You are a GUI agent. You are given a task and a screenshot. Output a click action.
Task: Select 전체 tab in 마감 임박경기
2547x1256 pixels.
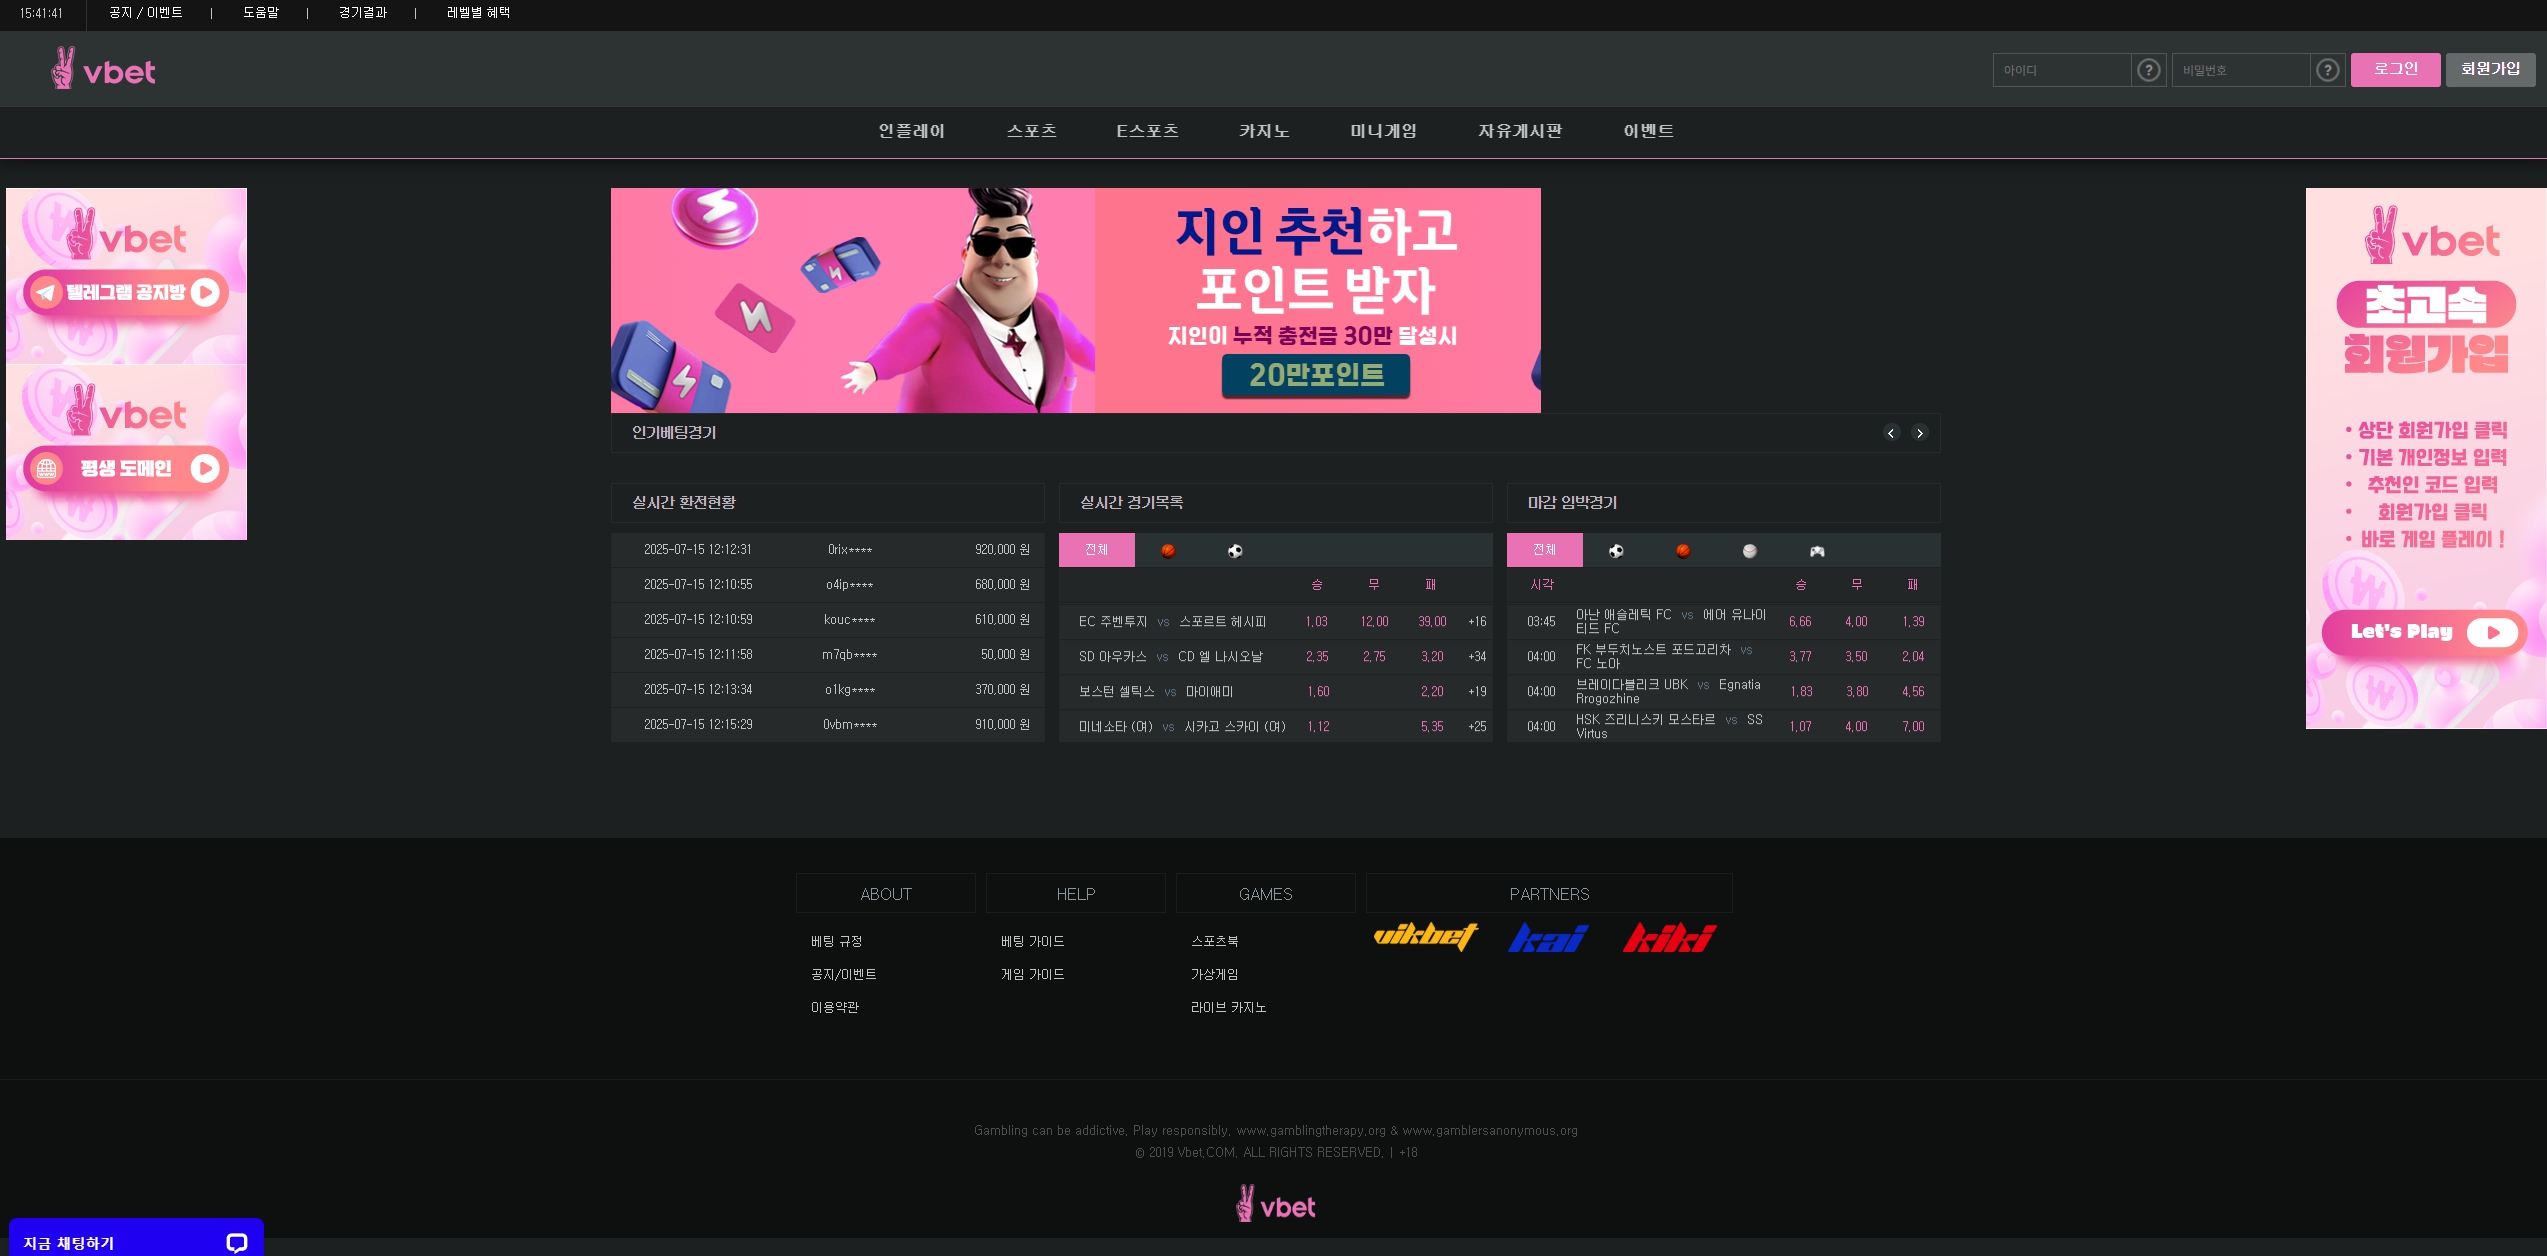pos(1545,550)
